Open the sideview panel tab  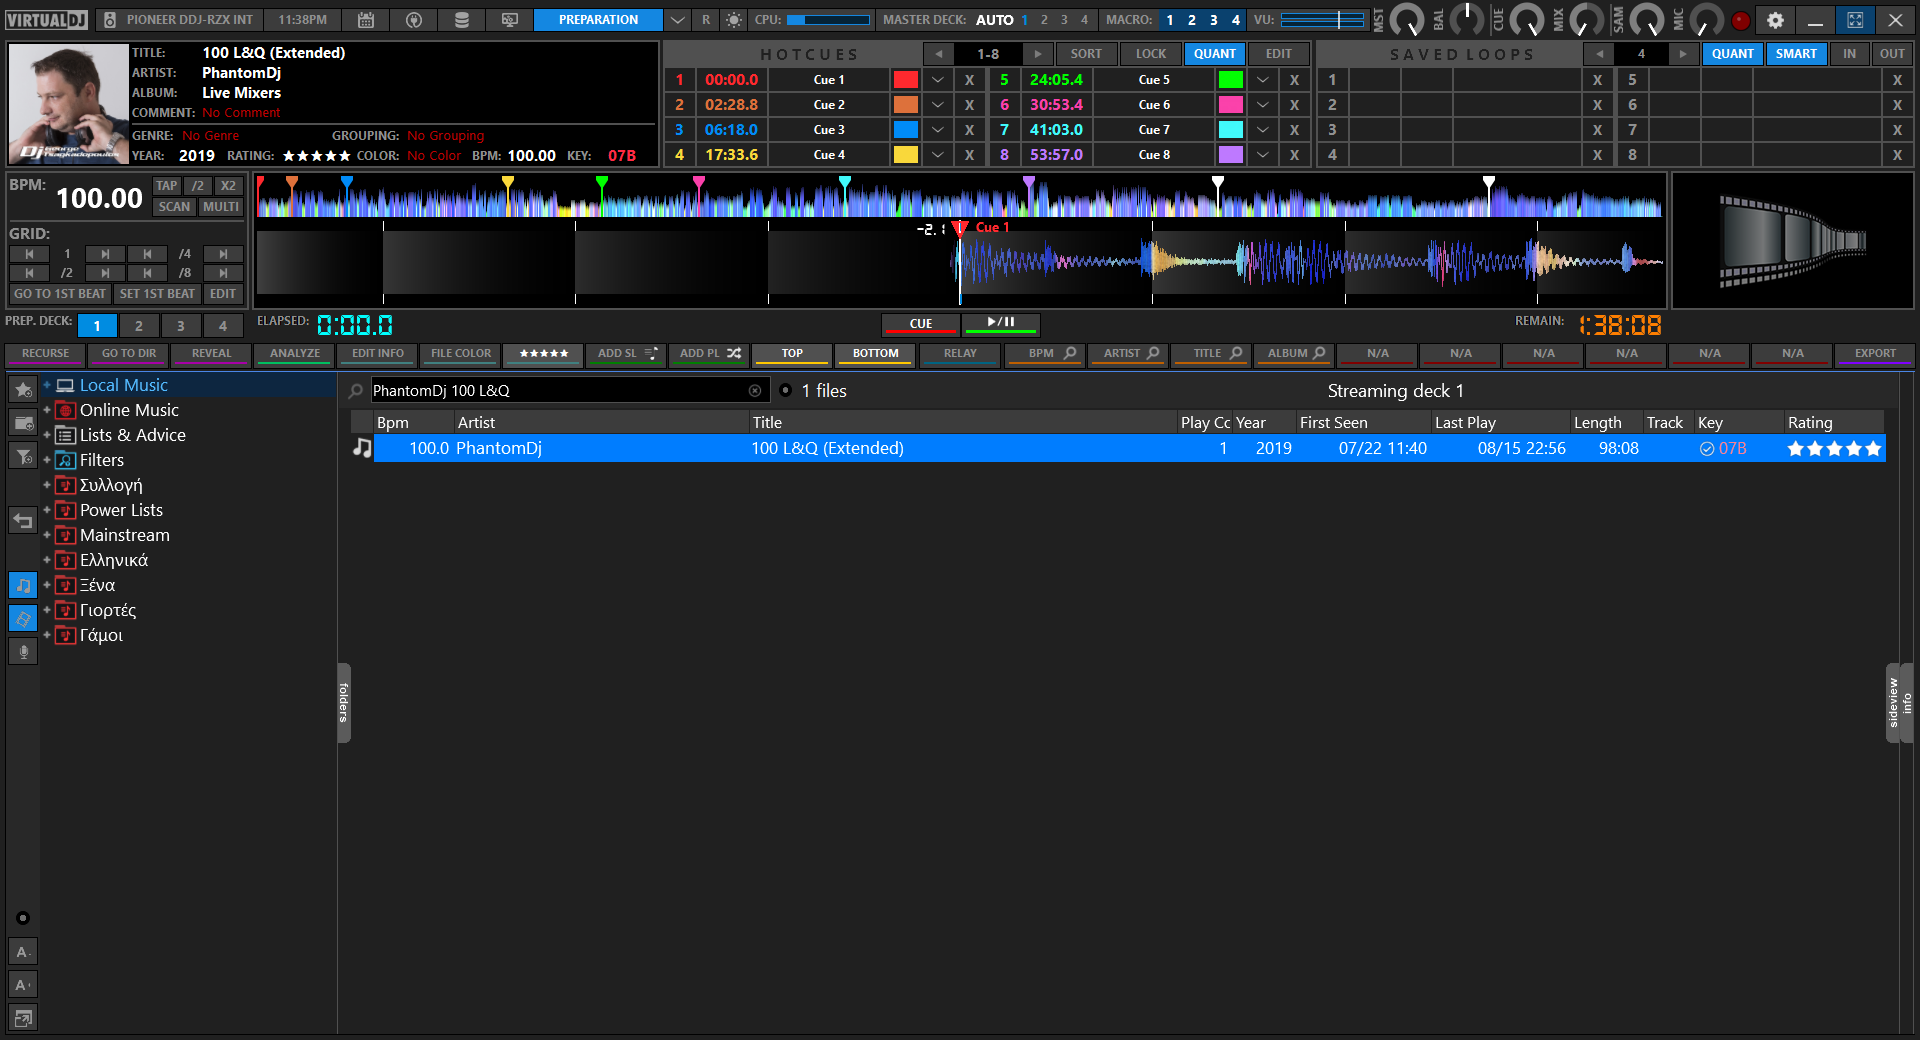(1892, 703)
